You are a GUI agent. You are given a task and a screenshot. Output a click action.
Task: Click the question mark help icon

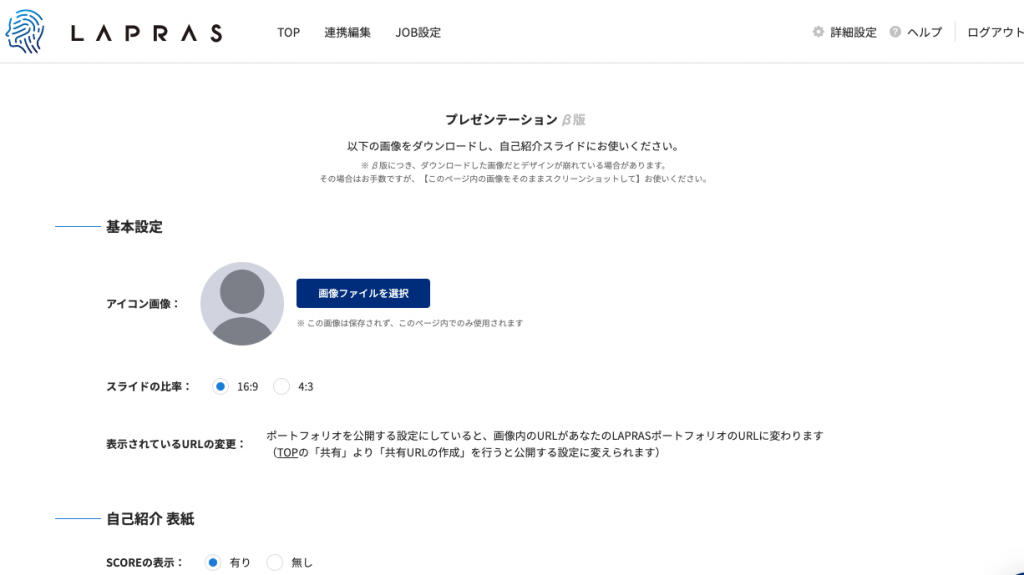(x=895, y=32)
